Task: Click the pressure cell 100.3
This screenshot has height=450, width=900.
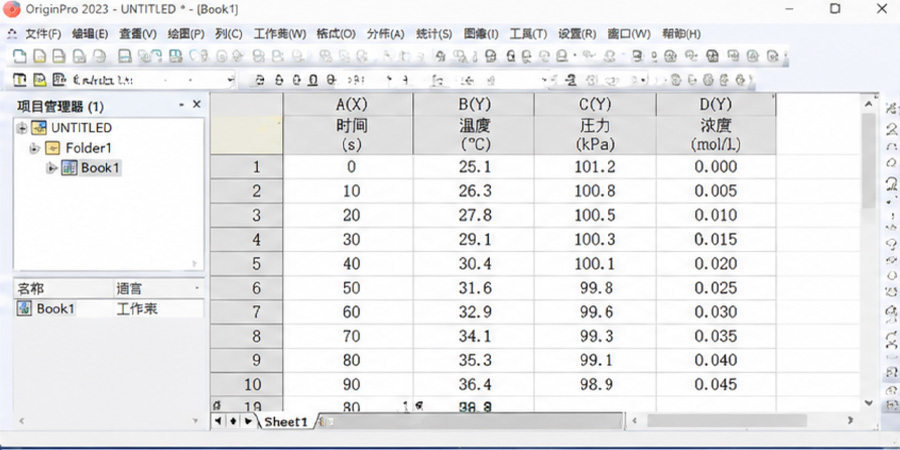Action: point(595,239)
